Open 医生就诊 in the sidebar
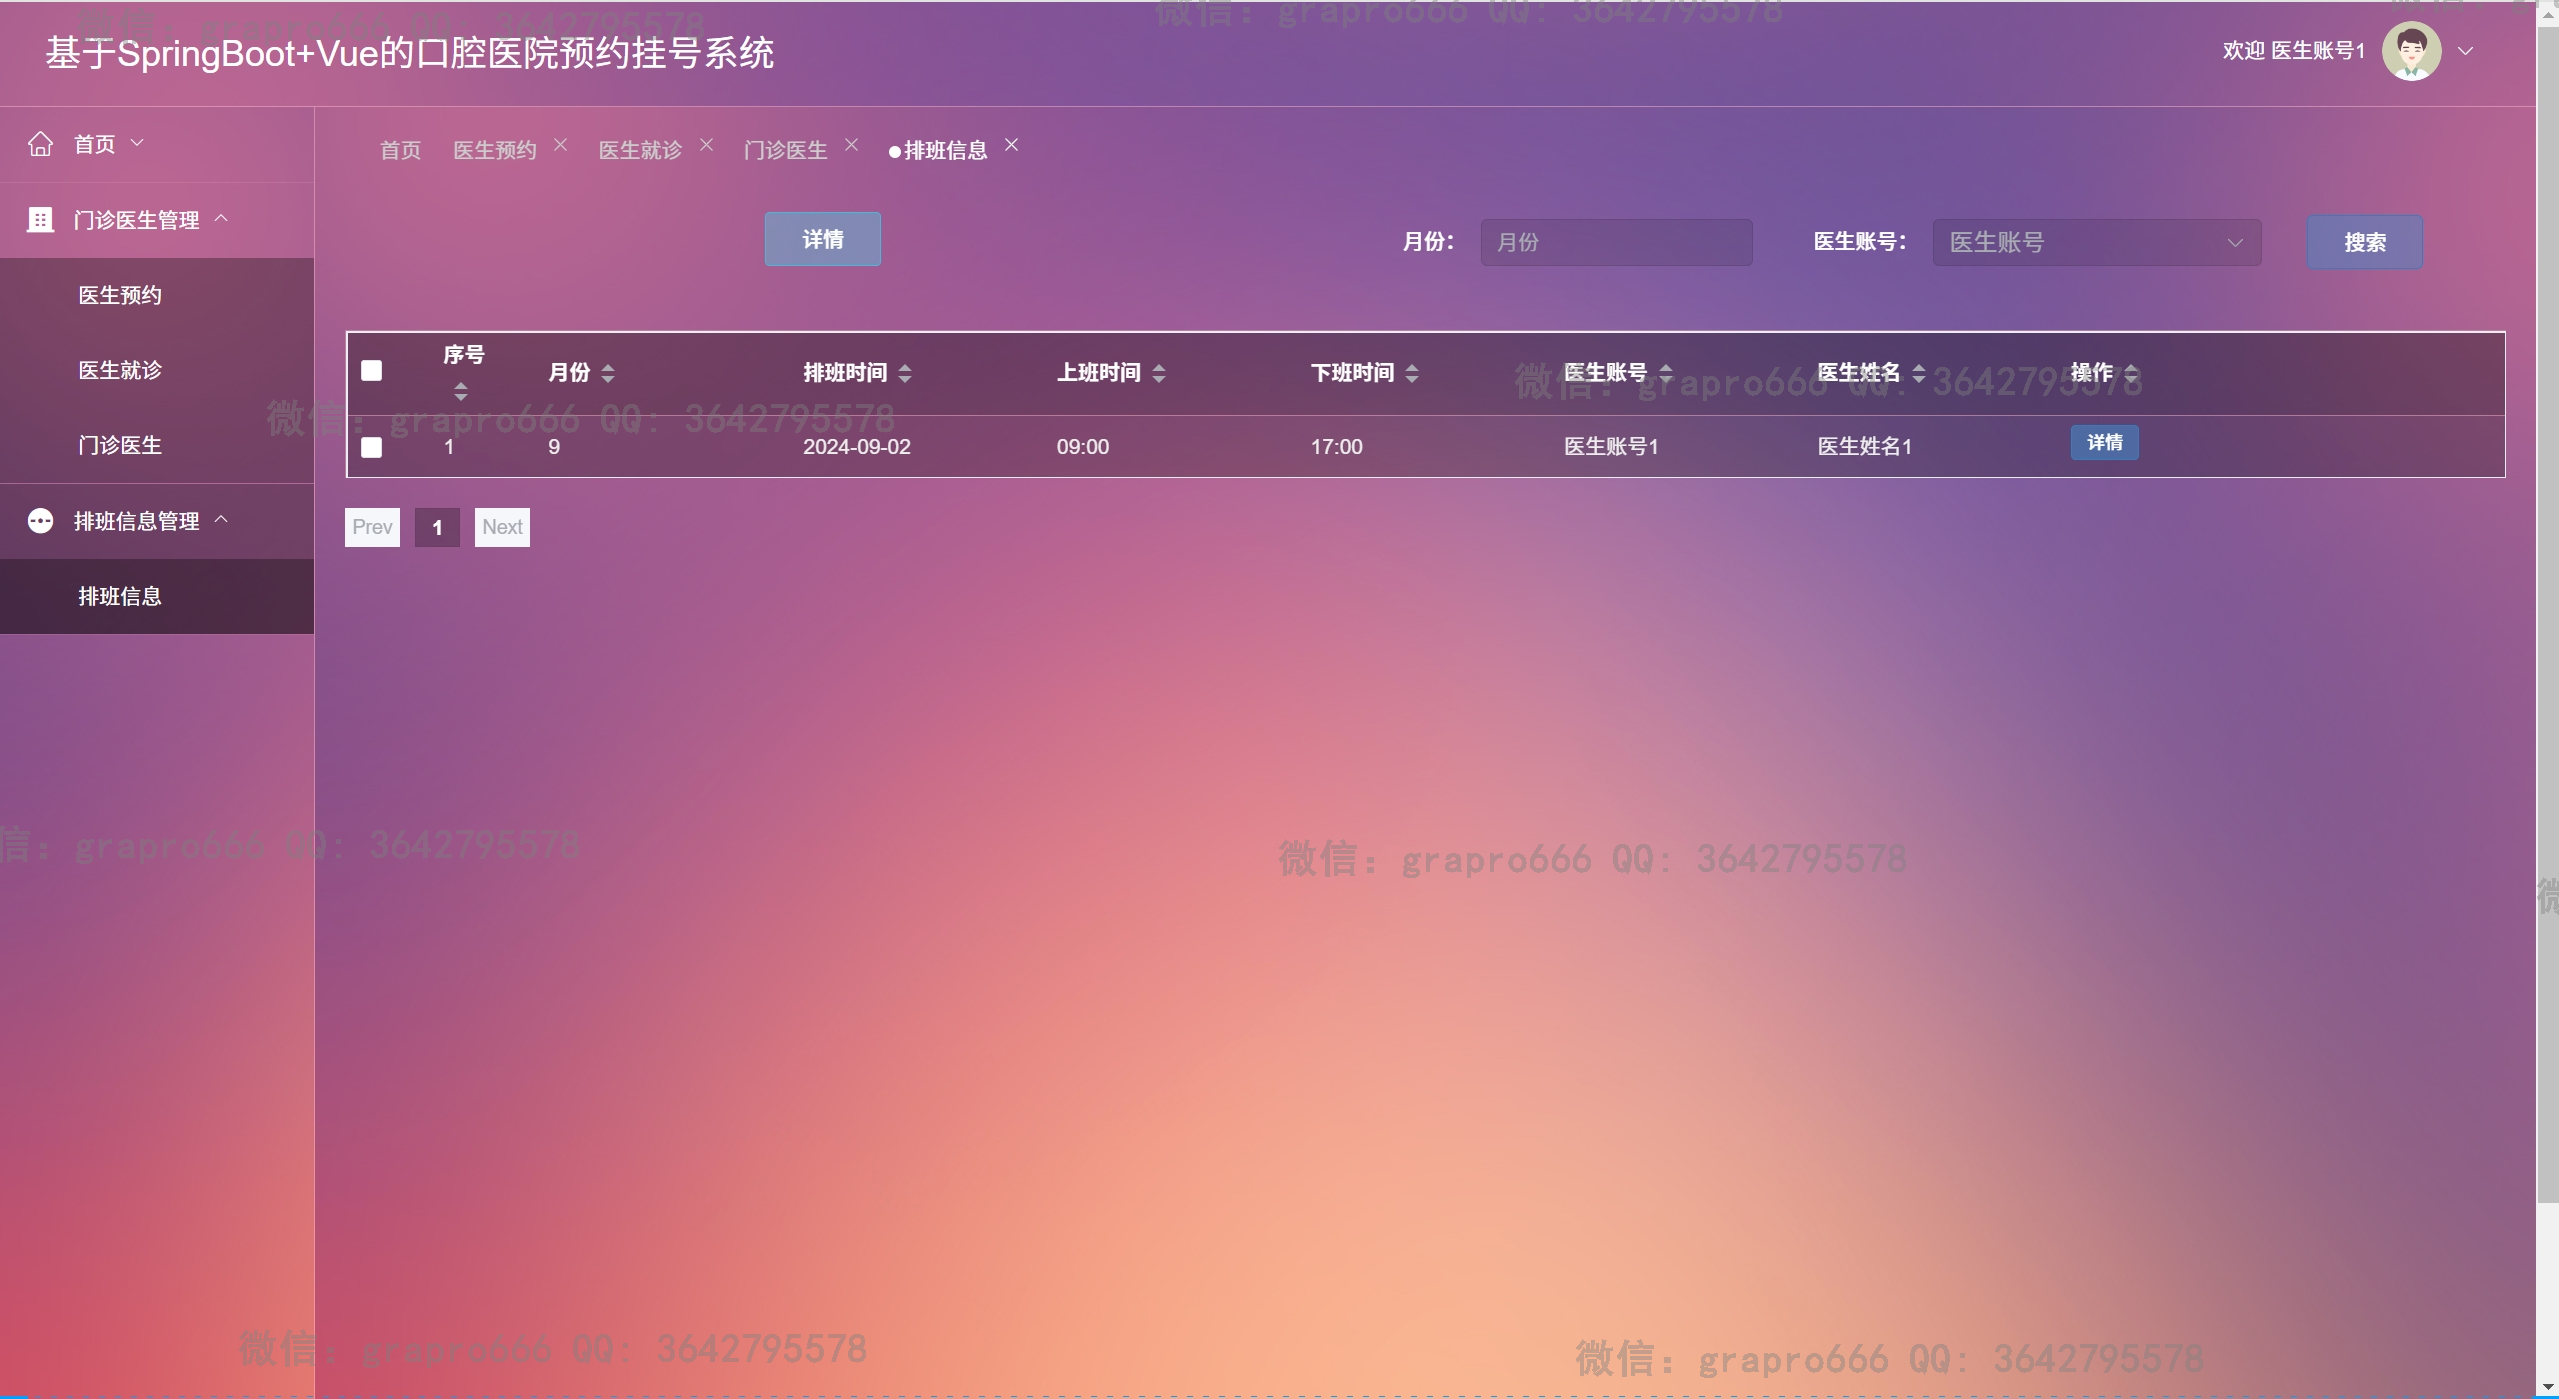Viewport: 2559px width, 1399px height. tap(120, 370)
